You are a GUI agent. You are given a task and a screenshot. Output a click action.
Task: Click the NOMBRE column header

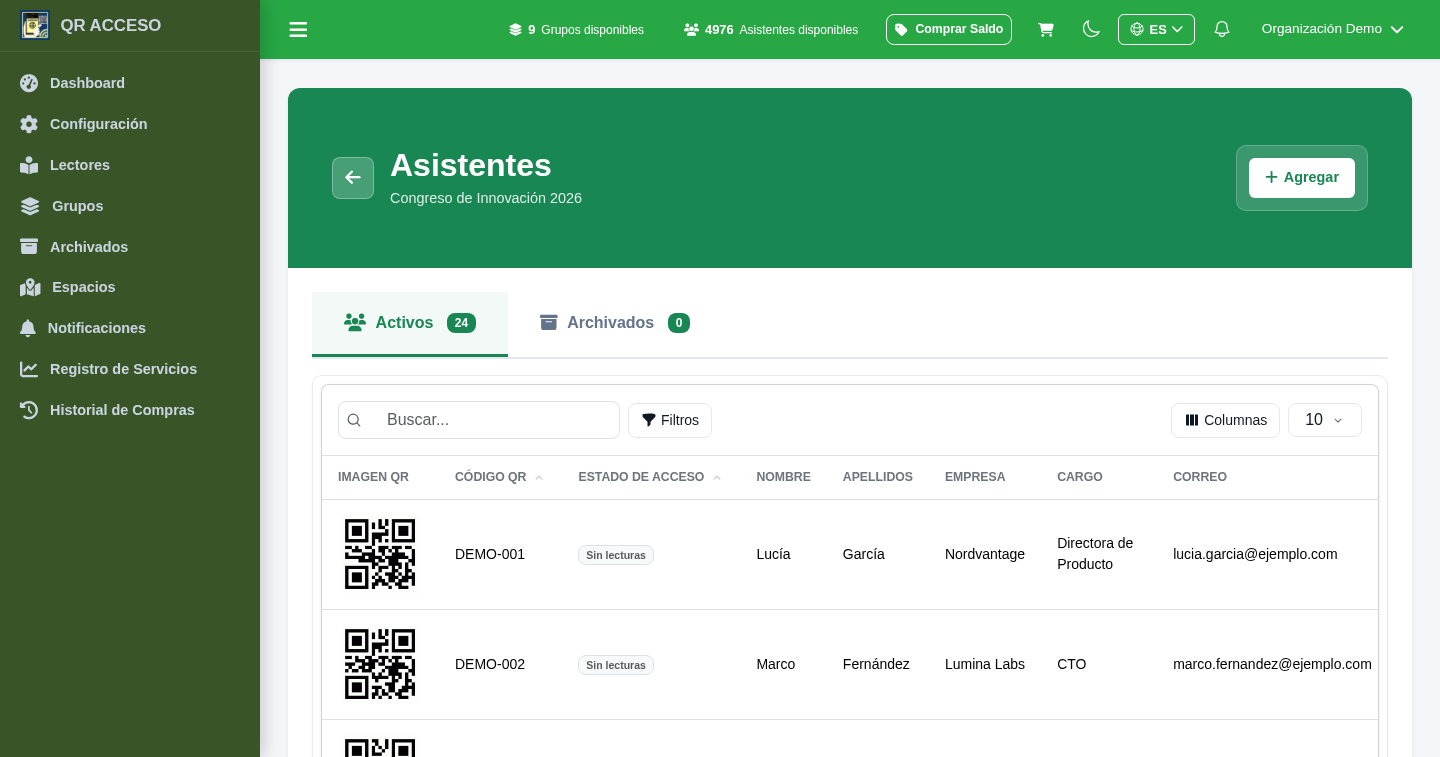click(x=783, y=477)
